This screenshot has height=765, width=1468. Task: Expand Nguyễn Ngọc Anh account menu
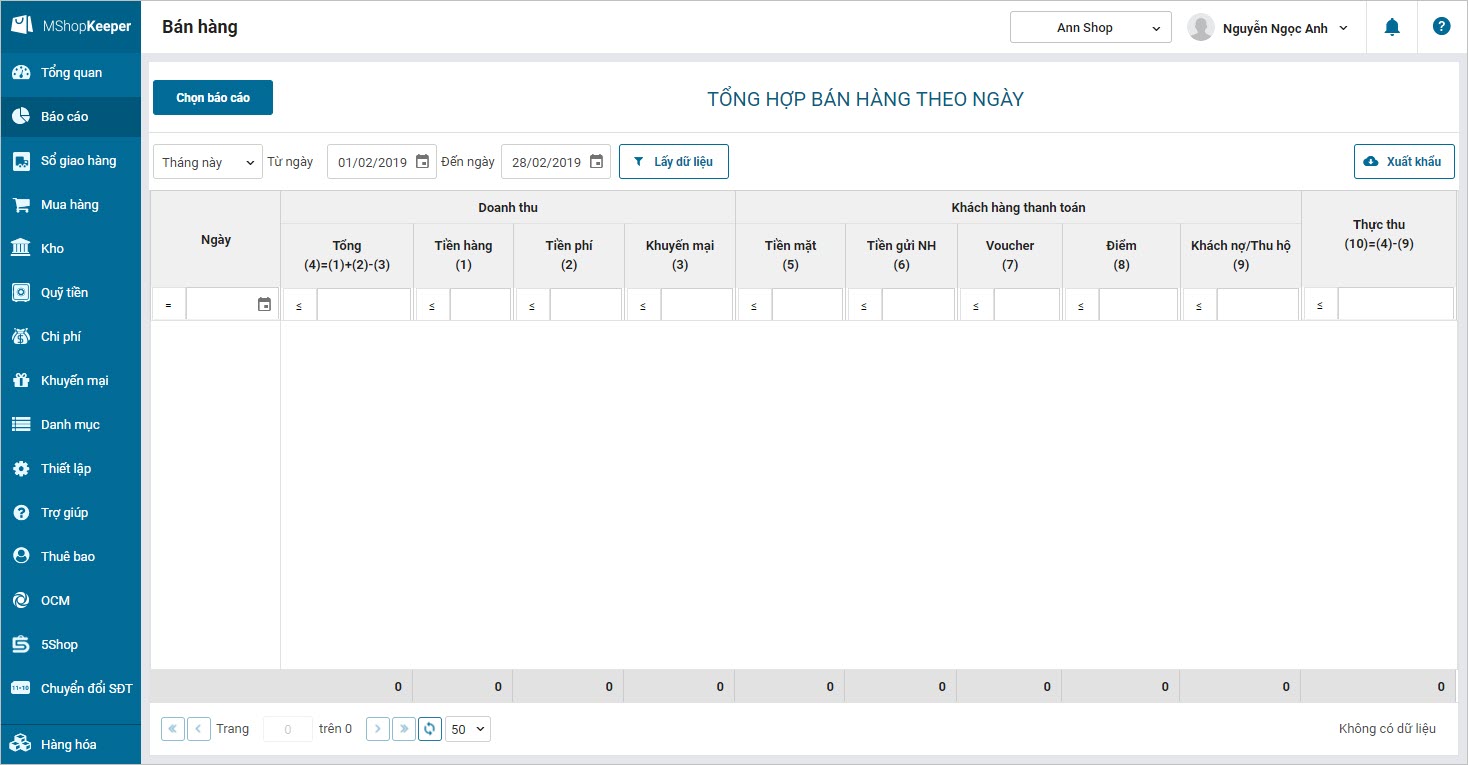pyautogui.click(x=1285, y=28)
